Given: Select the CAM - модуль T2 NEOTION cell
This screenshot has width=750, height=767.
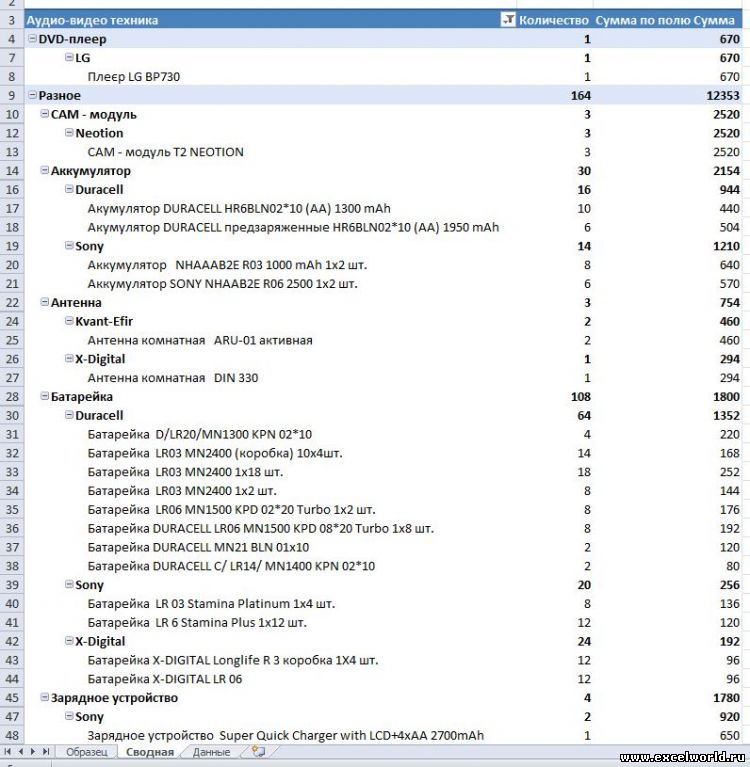Looking at the screenshot, I should [x=165, y=152].
